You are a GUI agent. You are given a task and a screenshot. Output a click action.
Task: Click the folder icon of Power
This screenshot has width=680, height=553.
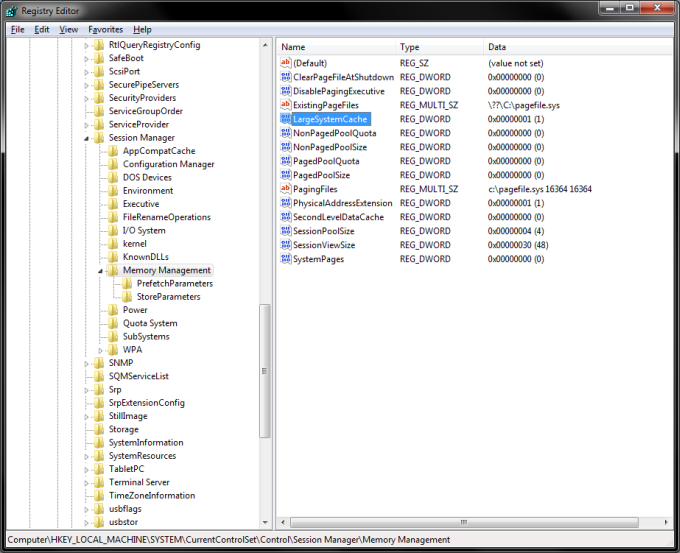coord(113,310)
